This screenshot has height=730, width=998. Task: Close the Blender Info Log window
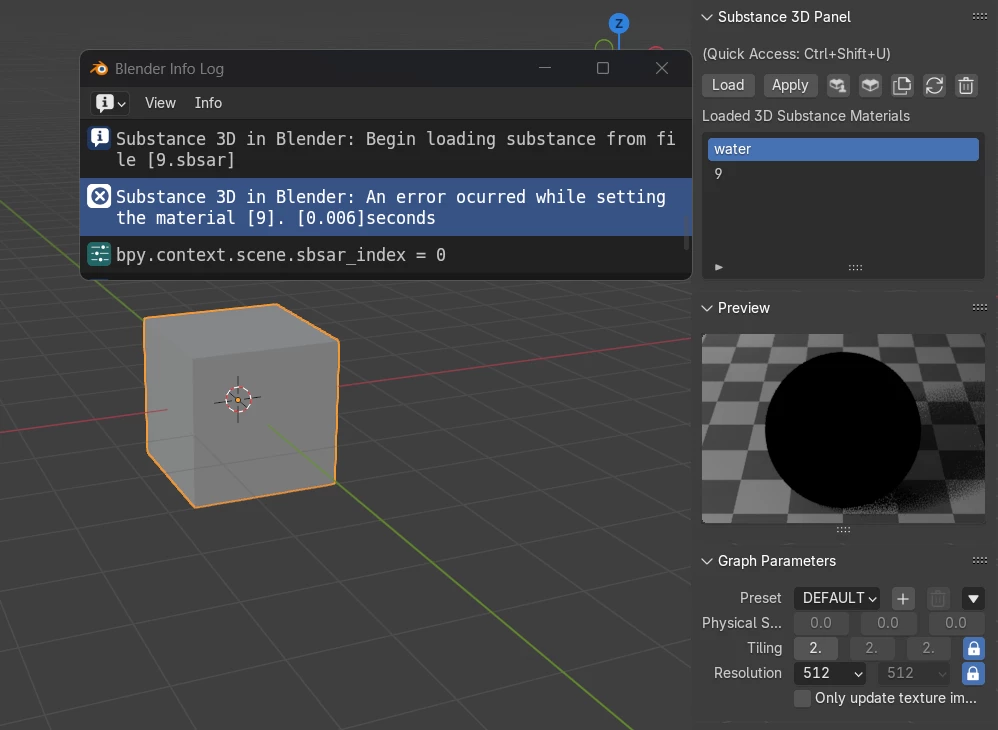tap(662, 68)
